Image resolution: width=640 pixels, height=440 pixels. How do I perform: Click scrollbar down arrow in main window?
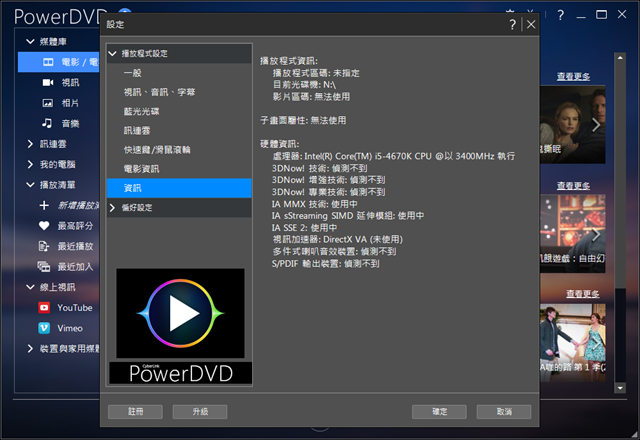point(620,388)
